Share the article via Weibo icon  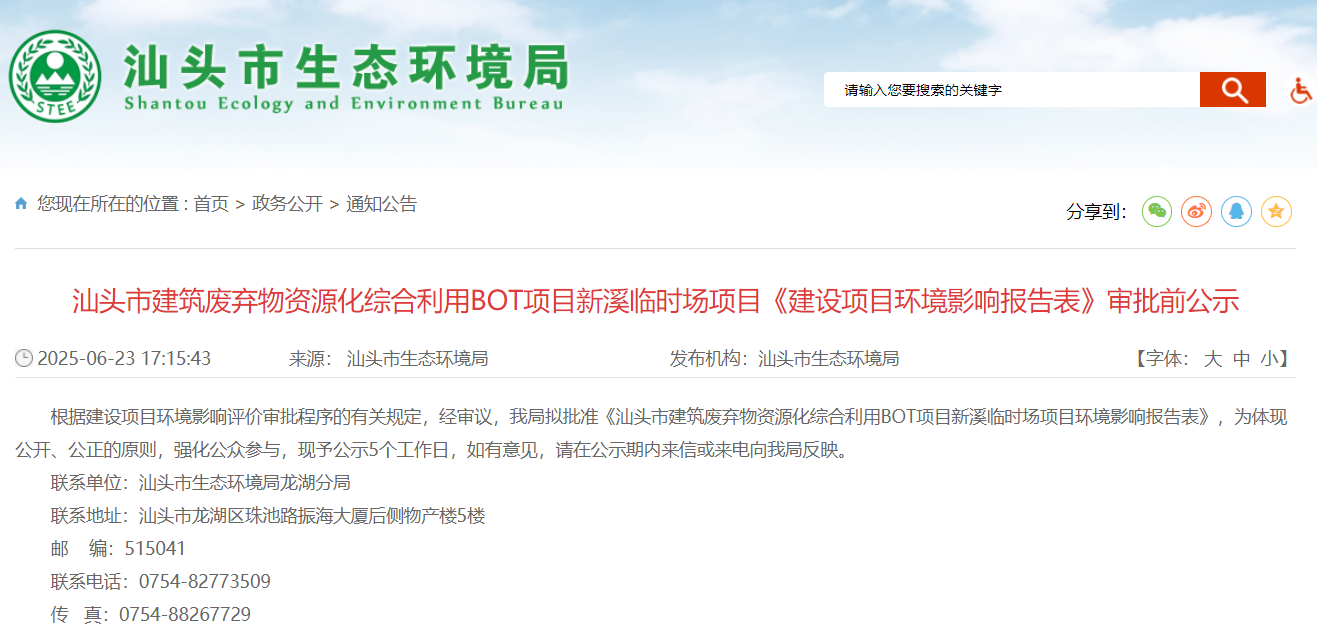coord(1196,211)
